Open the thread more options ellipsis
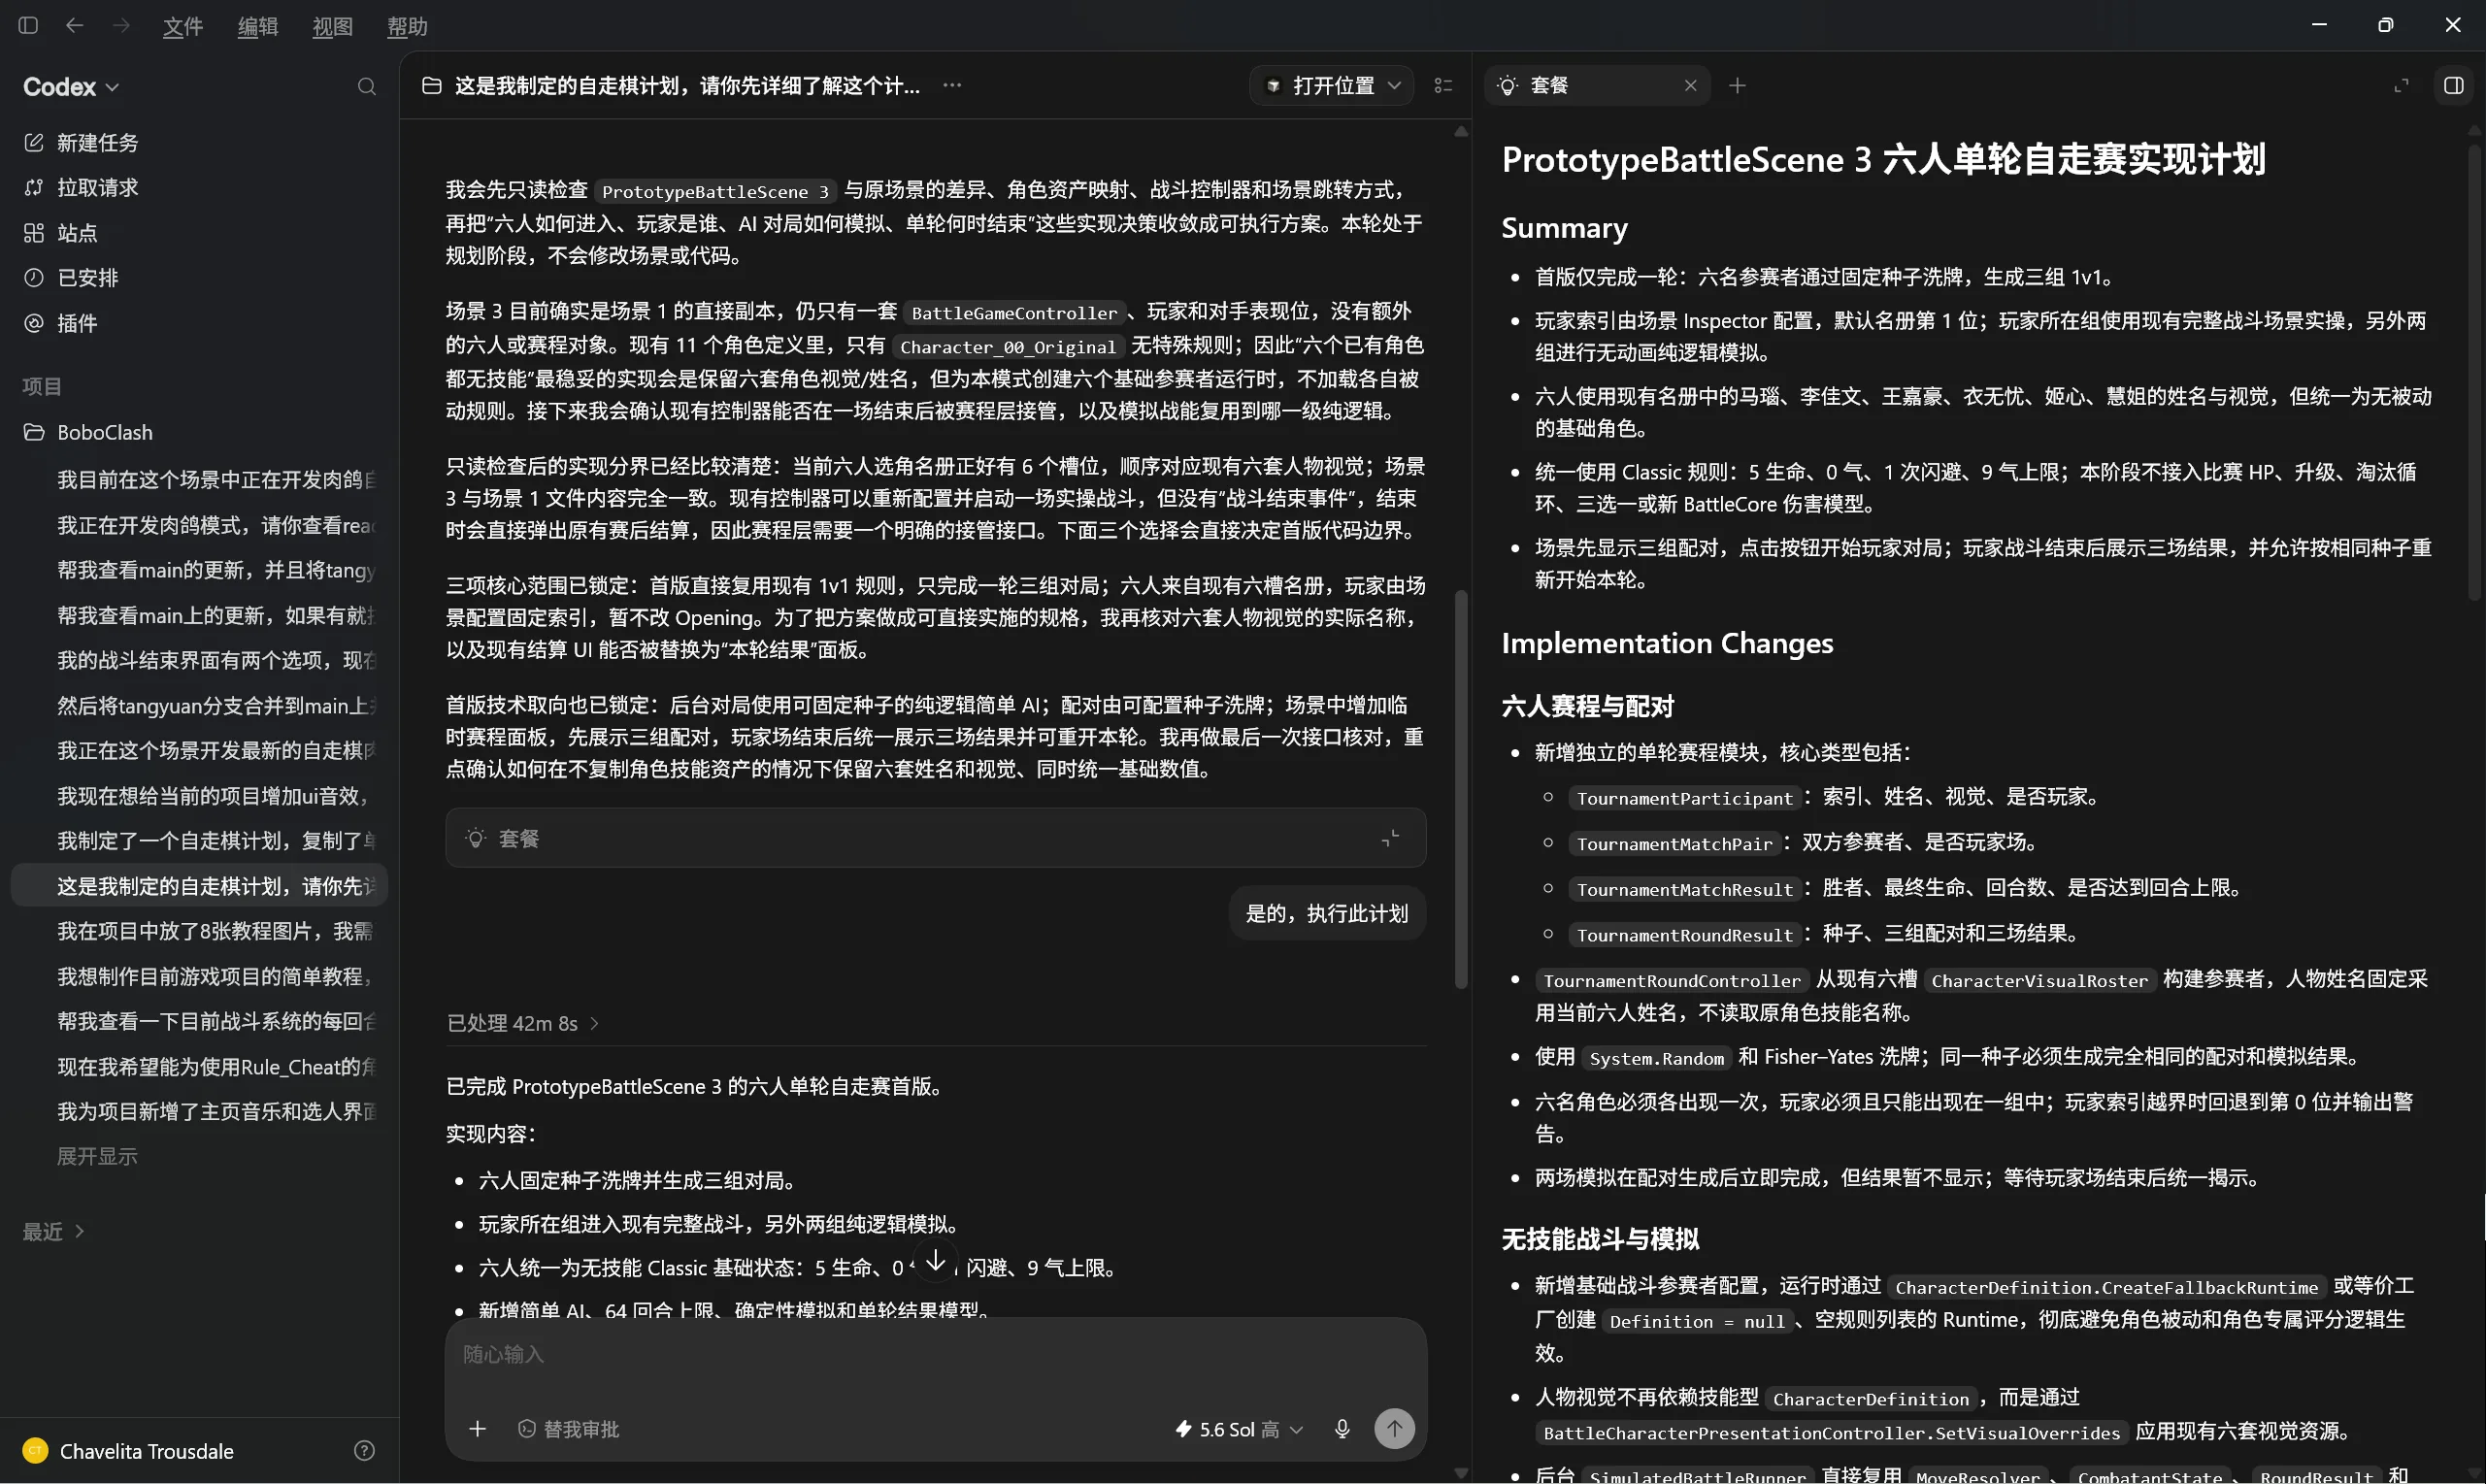The image size is (2486, 1484). pyautogui.click(x=952, y=86)
